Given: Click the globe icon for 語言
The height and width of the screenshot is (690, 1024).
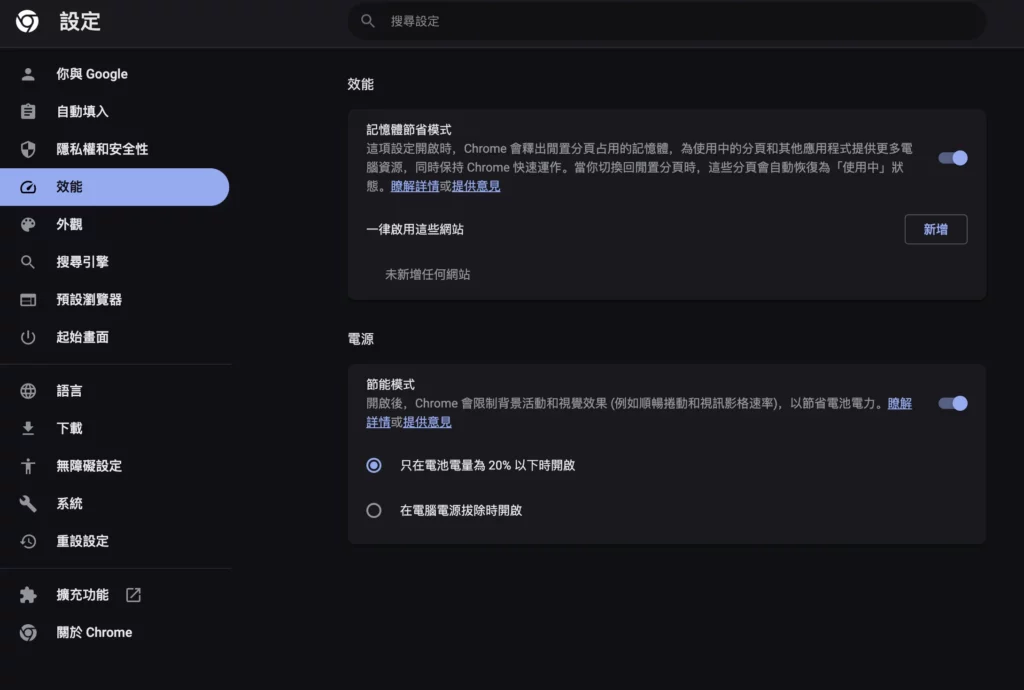Looking at the screenshot, I should coord(28,390).
